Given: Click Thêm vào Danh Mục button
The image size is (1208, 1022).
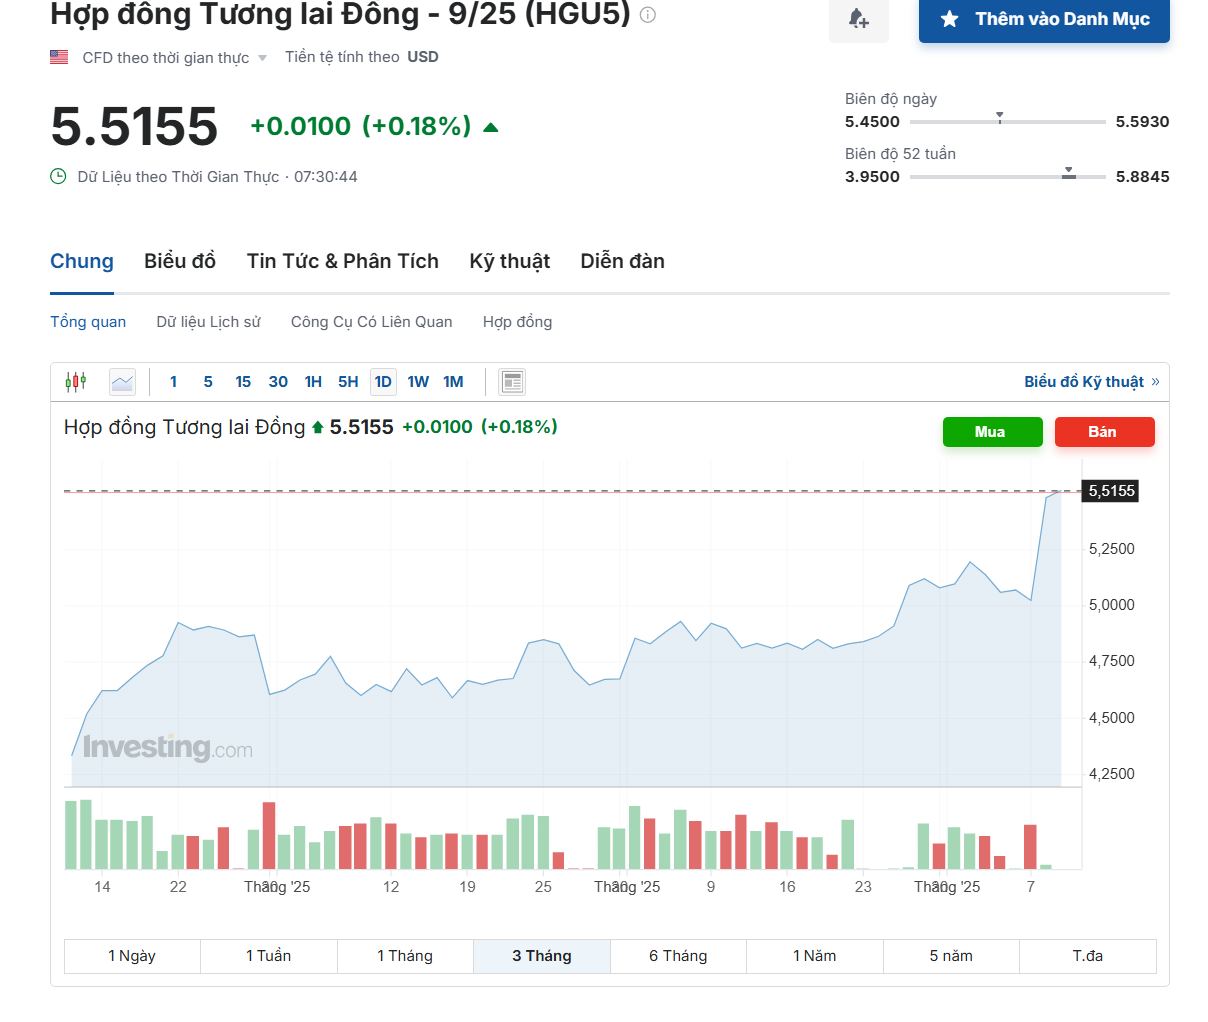Looking at the screenshot, I should tap(1044, 19).
